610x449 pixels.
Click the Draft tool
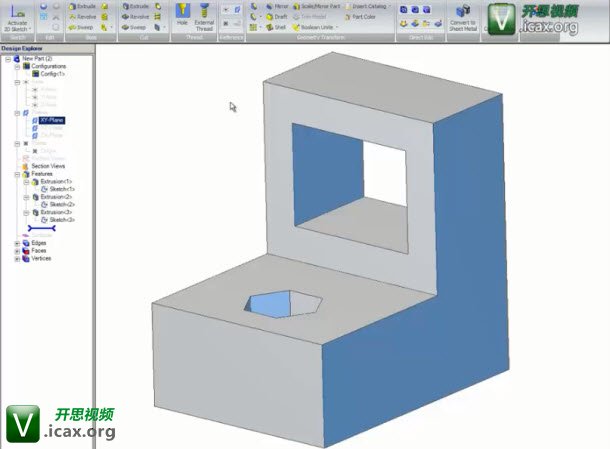click(277, 17)
